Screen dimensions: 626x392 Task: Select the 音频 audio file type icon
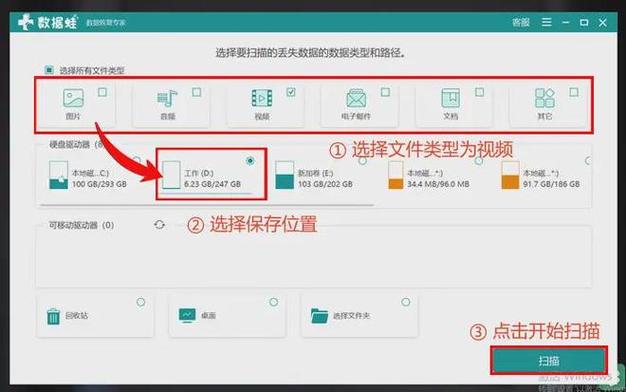pyautogui.click(x=167, y=98)
